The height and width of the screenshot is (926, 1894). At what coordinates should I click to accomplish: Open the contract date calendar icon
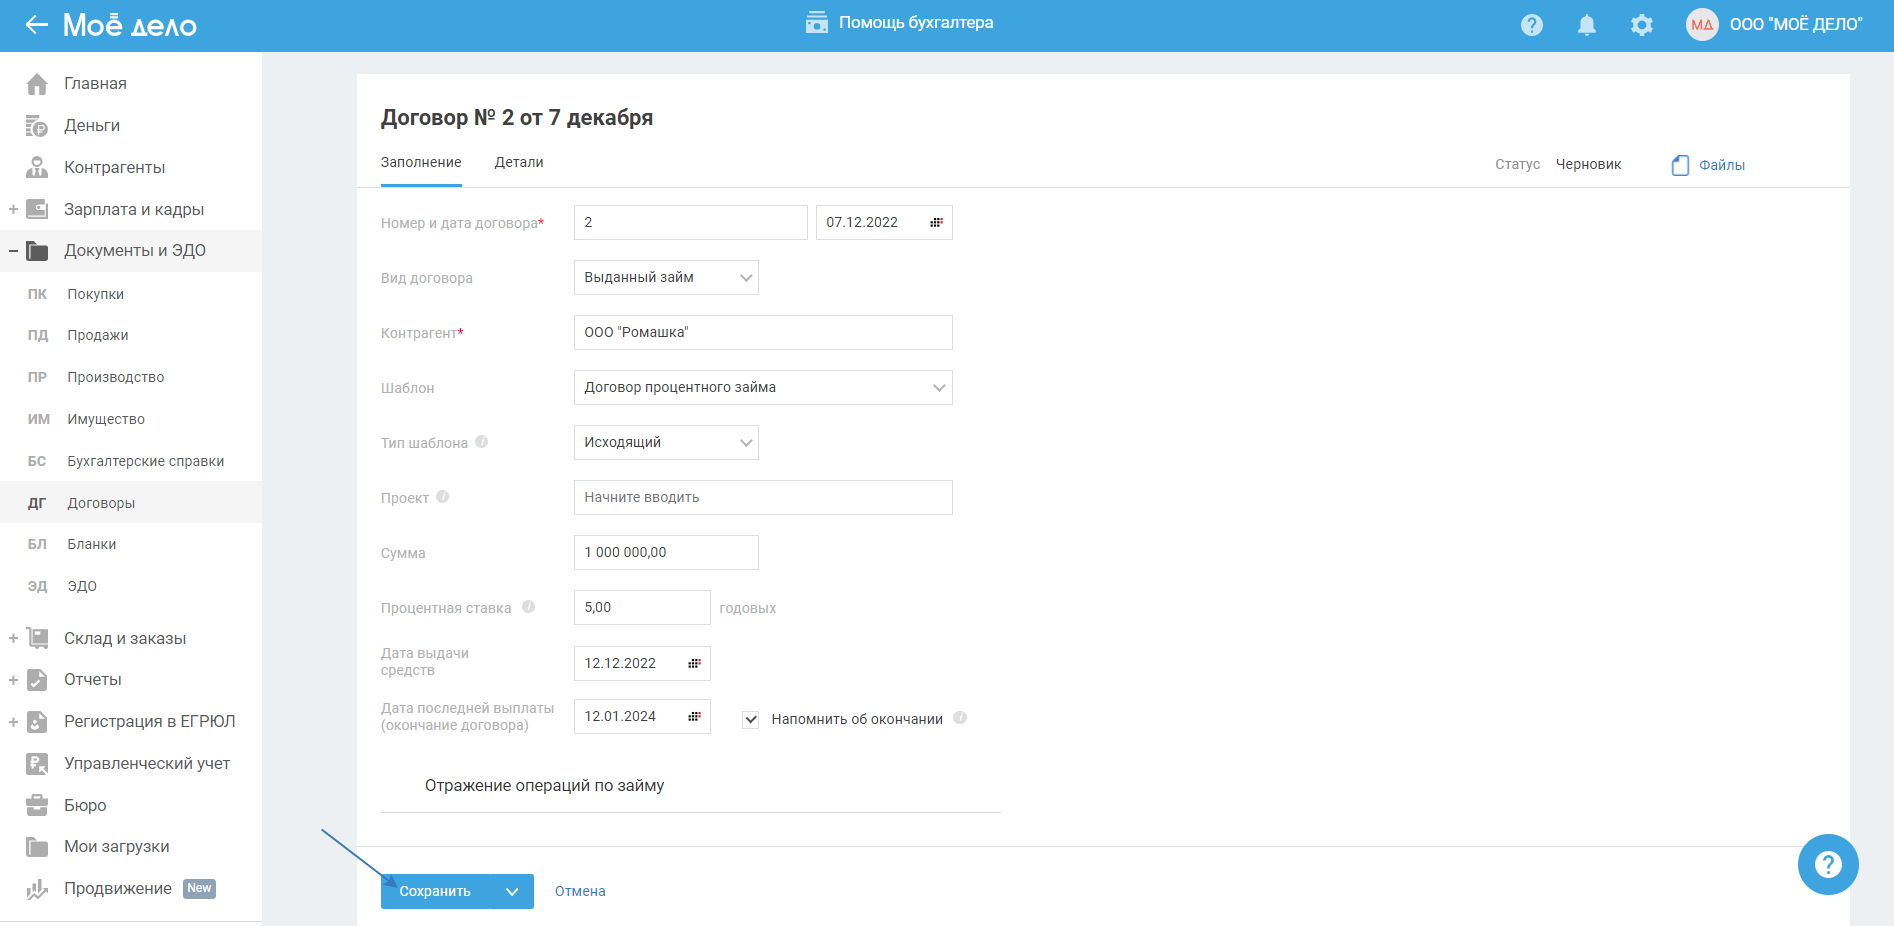936,222
